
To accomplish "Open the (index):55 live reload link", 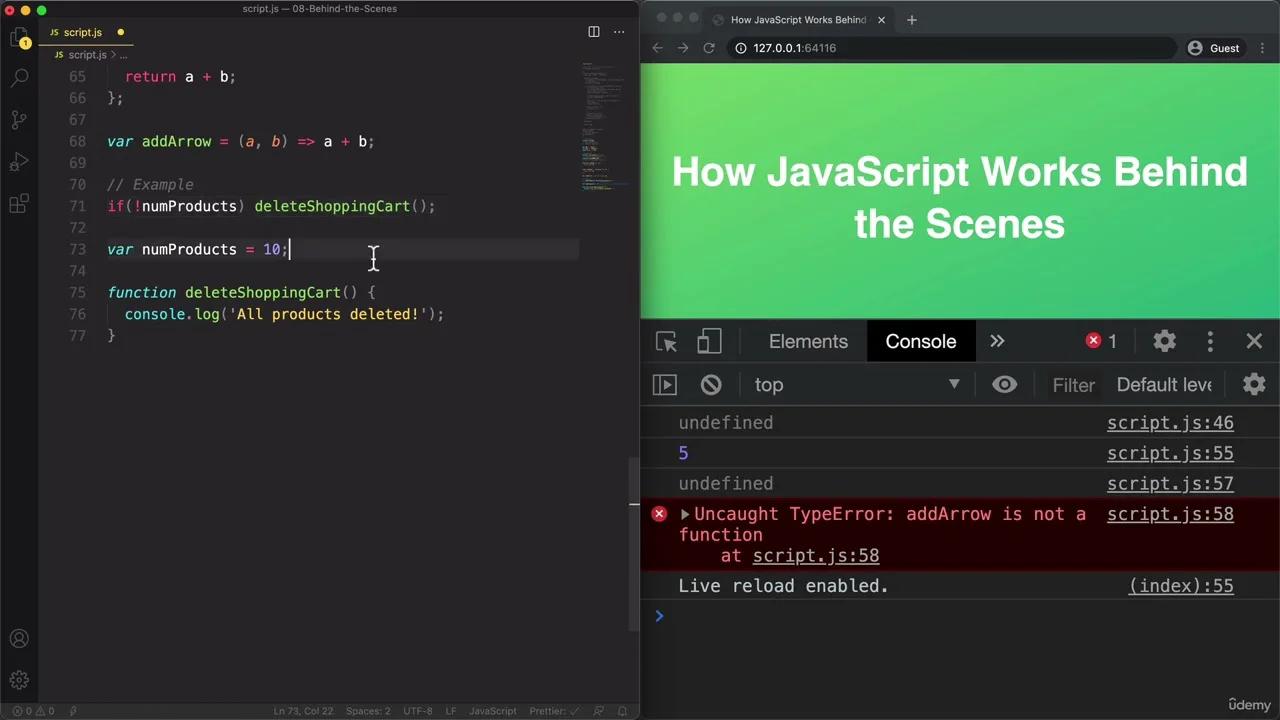I will [1180, 586].
